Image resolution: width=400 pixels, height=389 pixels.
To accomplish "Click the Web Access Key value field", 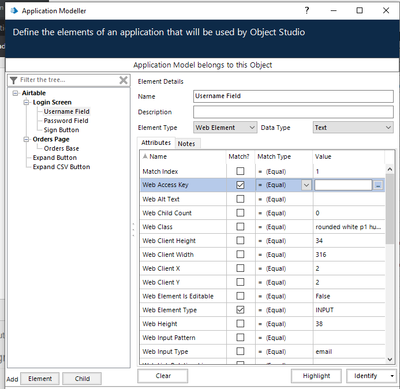I will tap(343, 185).
